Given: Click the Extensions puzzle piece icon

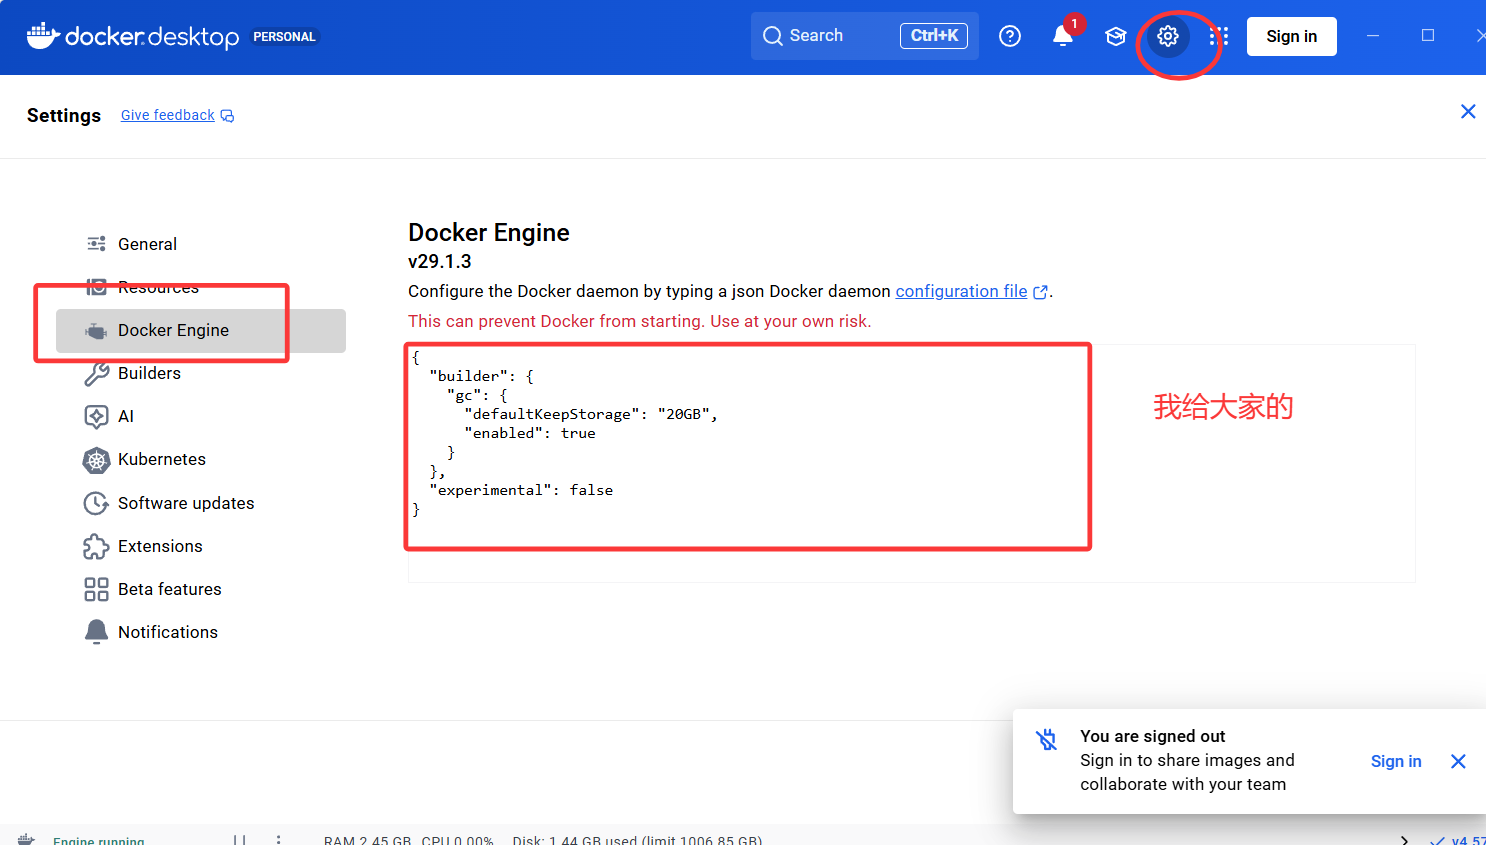Looking at the screenshot, I should click(96, 546).
